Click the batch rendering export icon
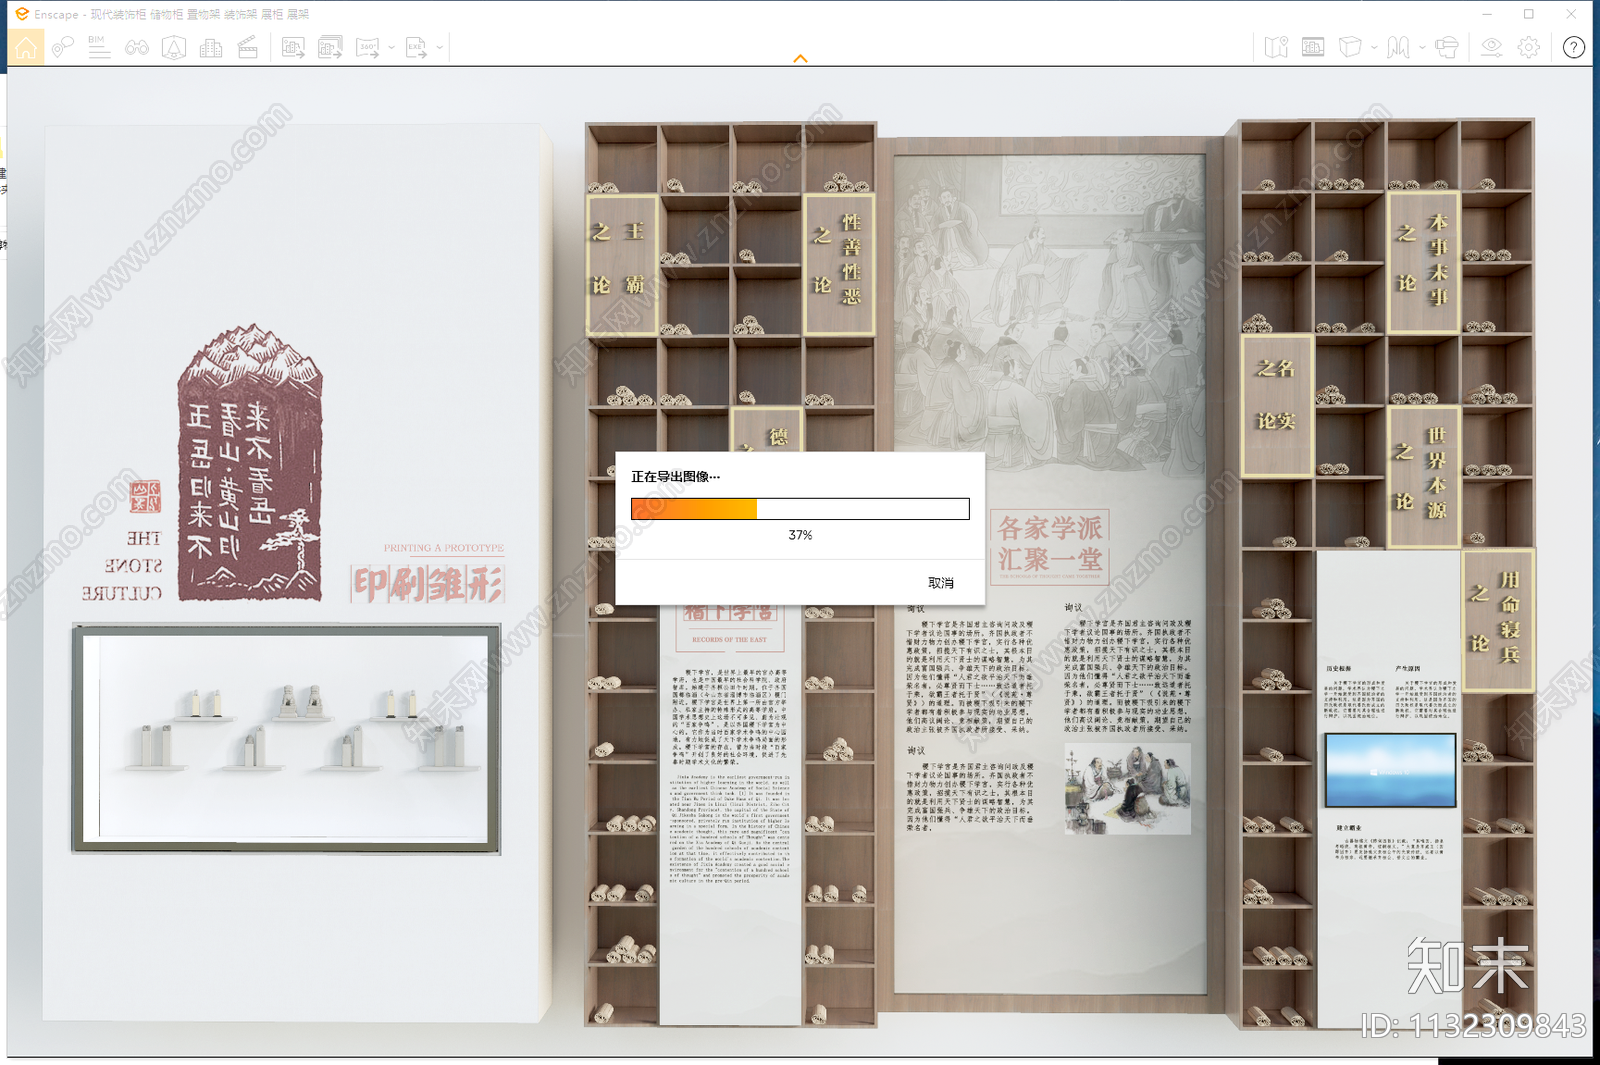The width and height of the screenshot is (1600, 1065). pos(330,47)
